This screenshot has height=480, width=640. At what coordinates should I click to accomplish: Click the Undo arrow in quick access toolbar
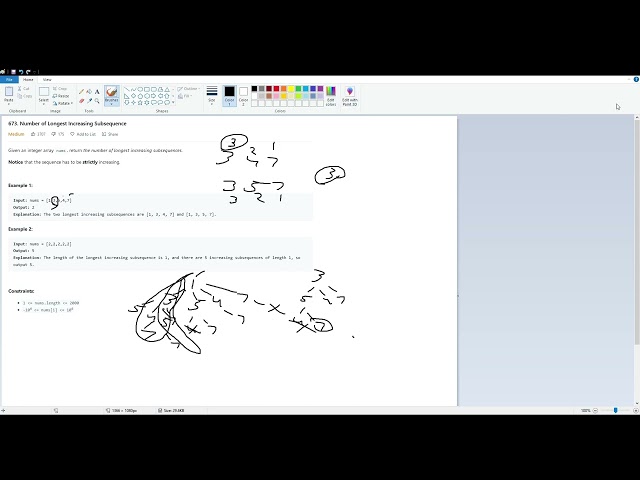pos(21,72)
